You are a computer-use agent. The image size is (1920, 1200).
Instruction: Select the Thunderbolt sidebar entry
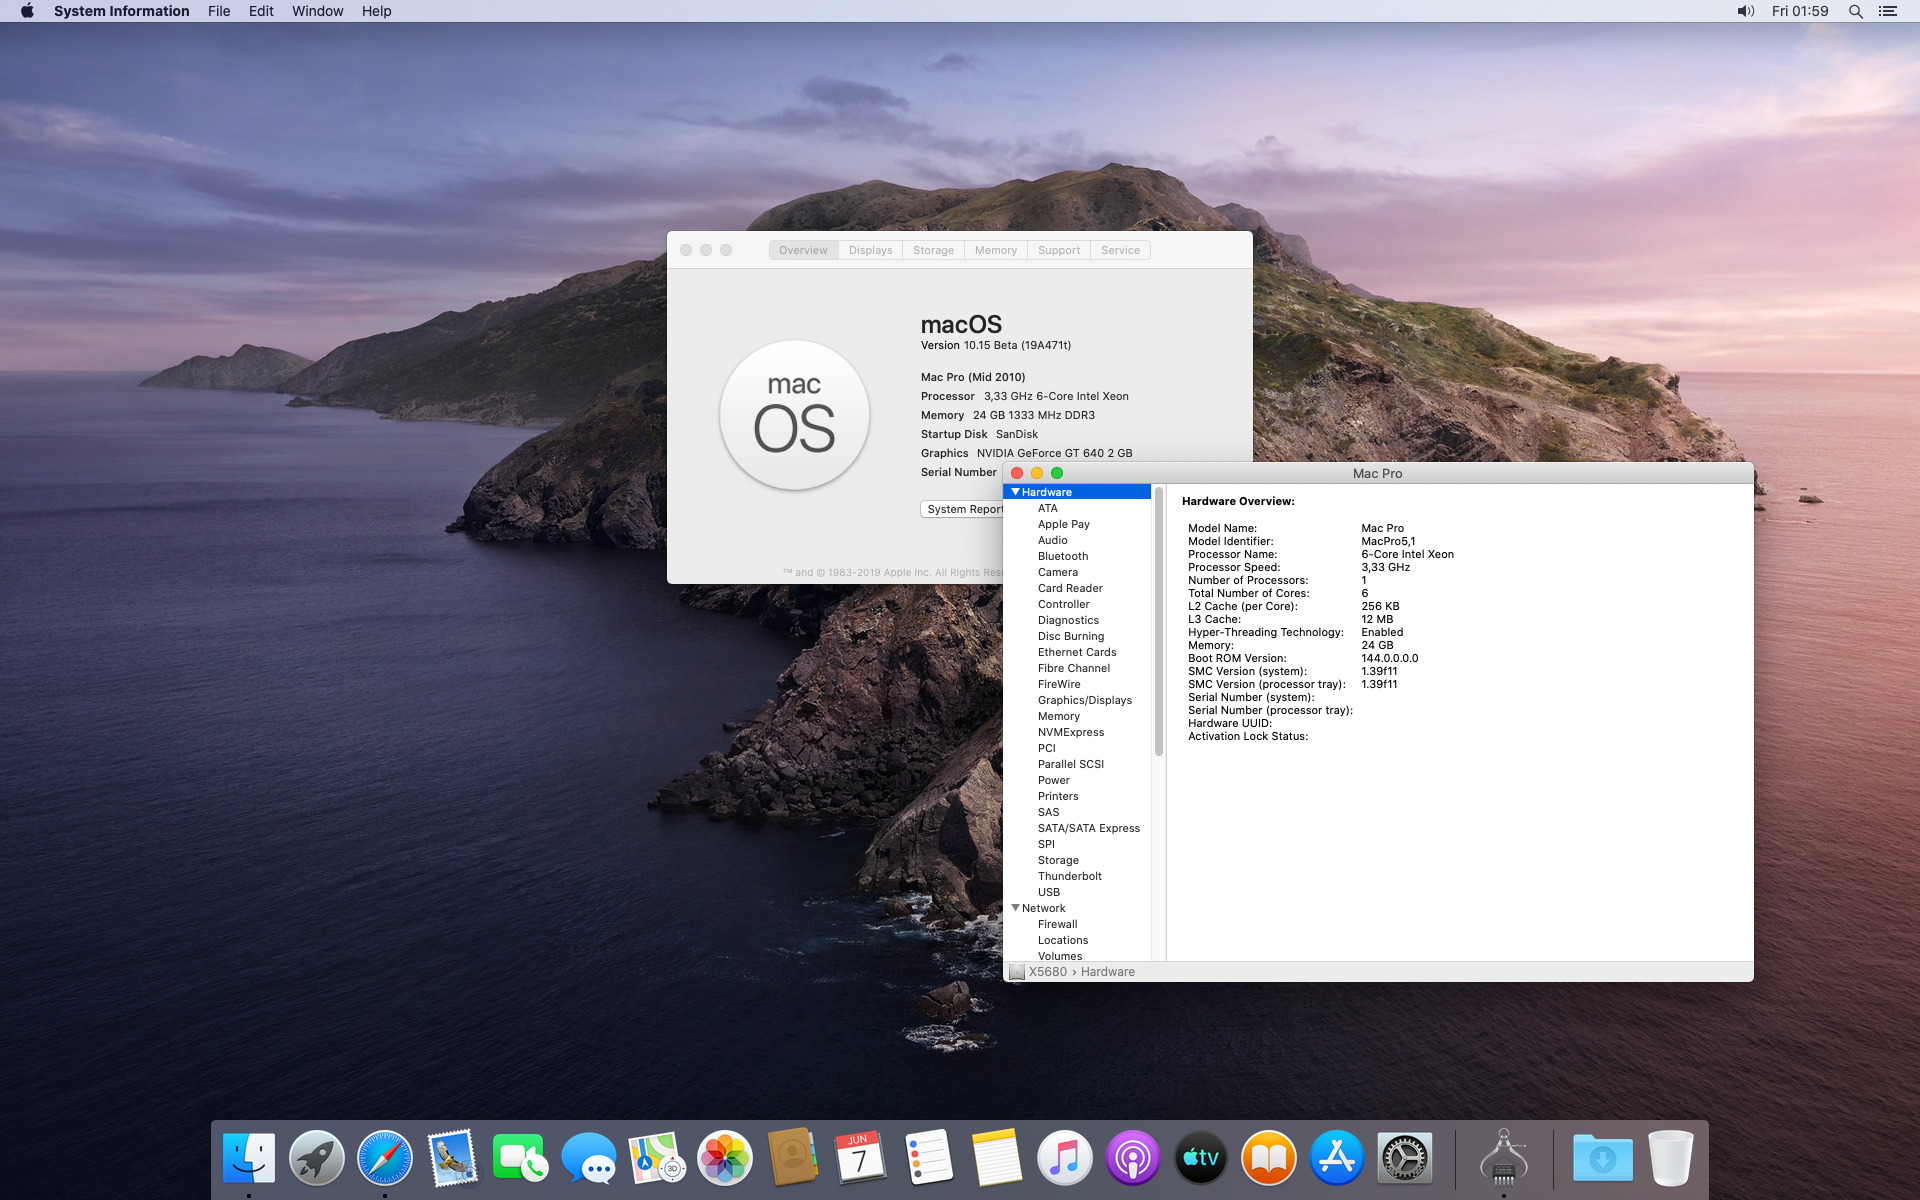[x=1069, y=876]
